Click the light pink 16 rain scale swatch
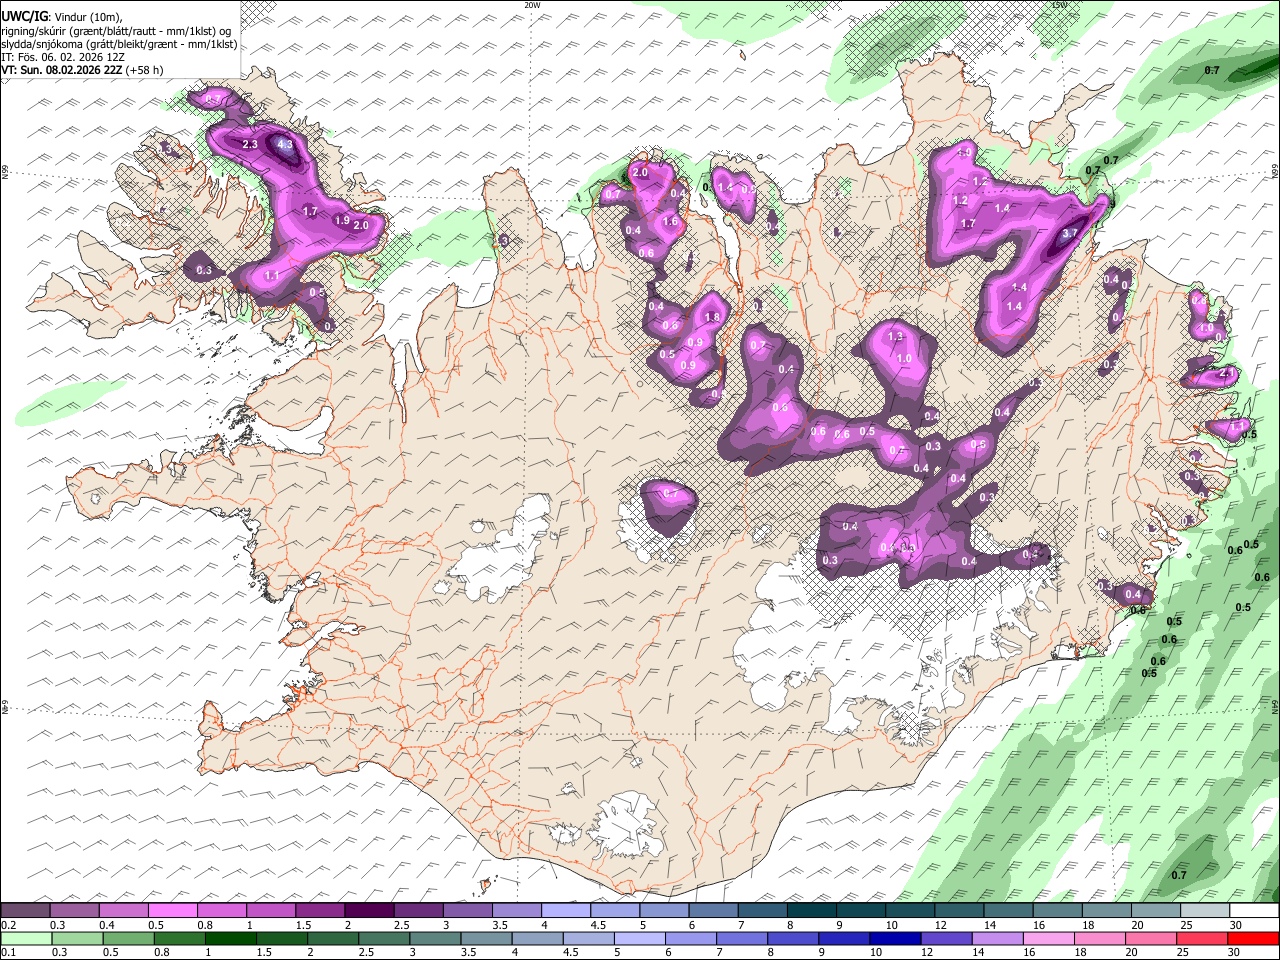 [1047, 939]
